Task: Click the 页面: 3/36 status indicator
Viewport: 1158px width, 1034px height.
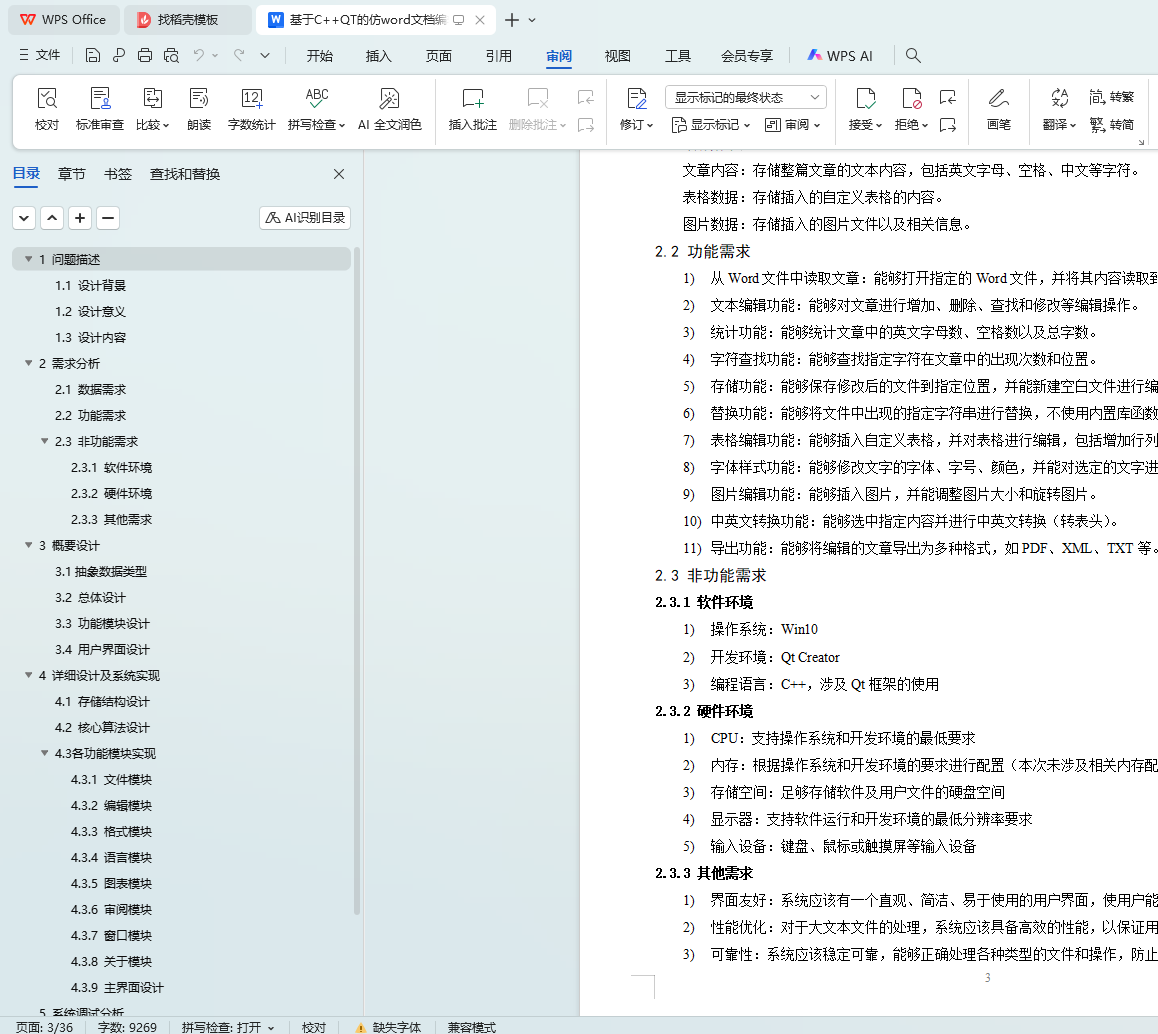Action: pyautogui.click(x=44, y=1027)
